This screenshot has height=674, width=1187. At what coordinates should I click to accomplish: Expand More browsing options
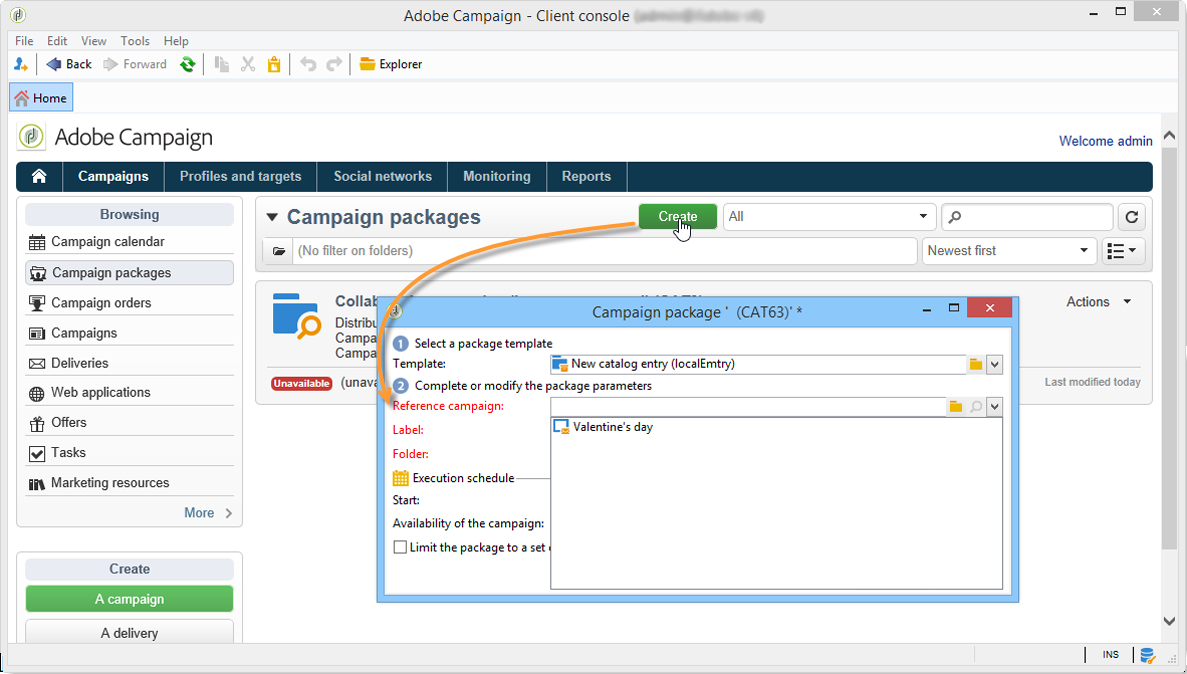(208, 513)
